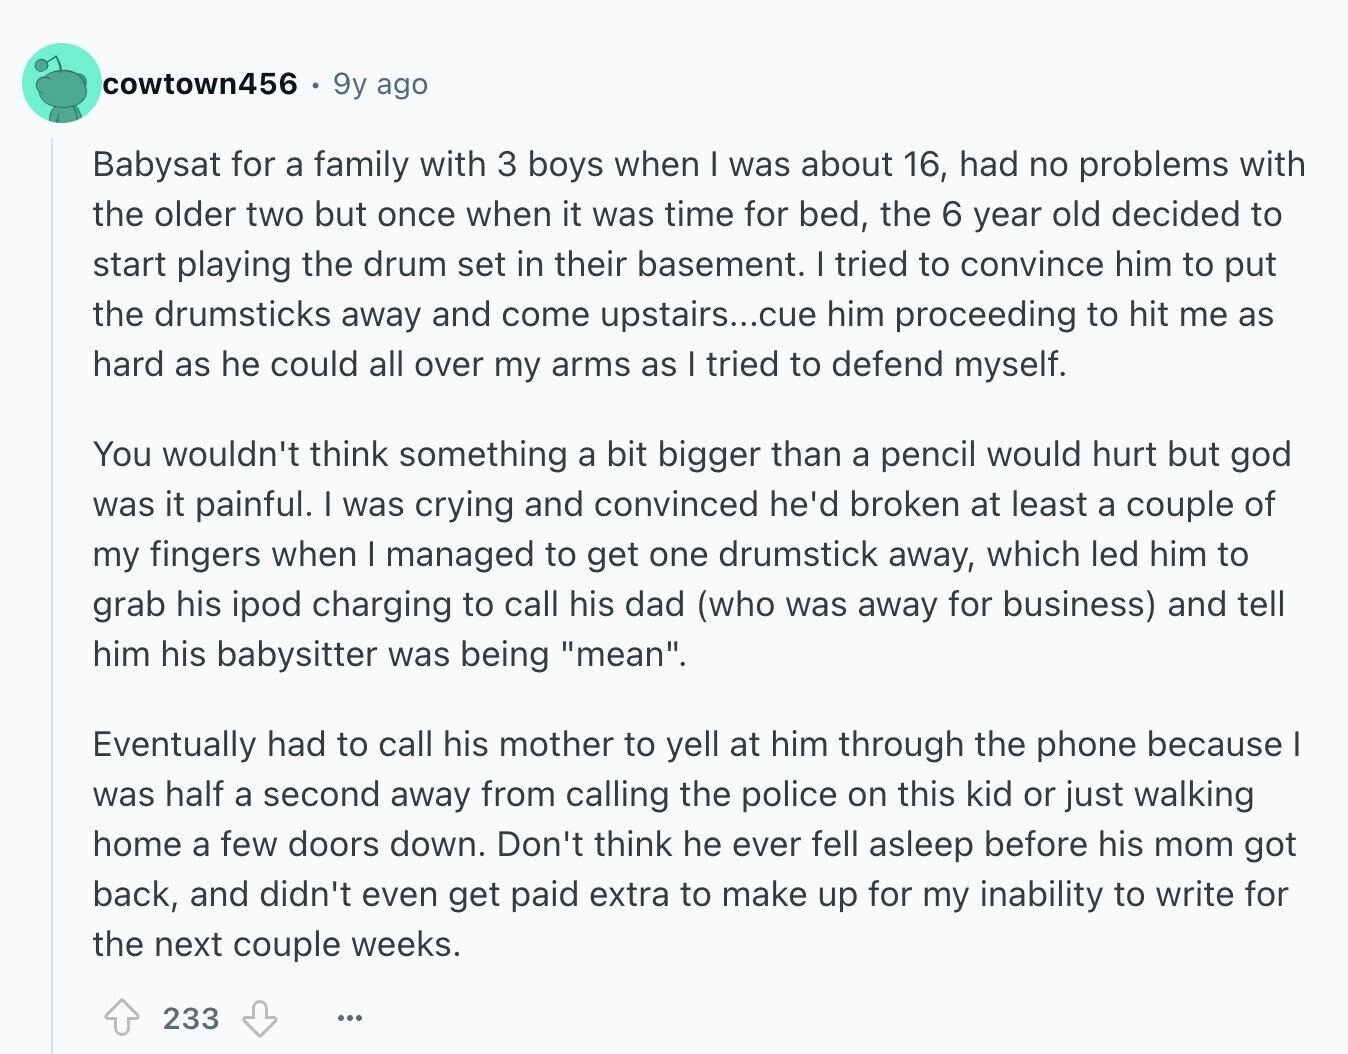The image size is (1348, 1054).
Task: Open the '9y ago' timestamp permalink
Action: coord(380,84)
